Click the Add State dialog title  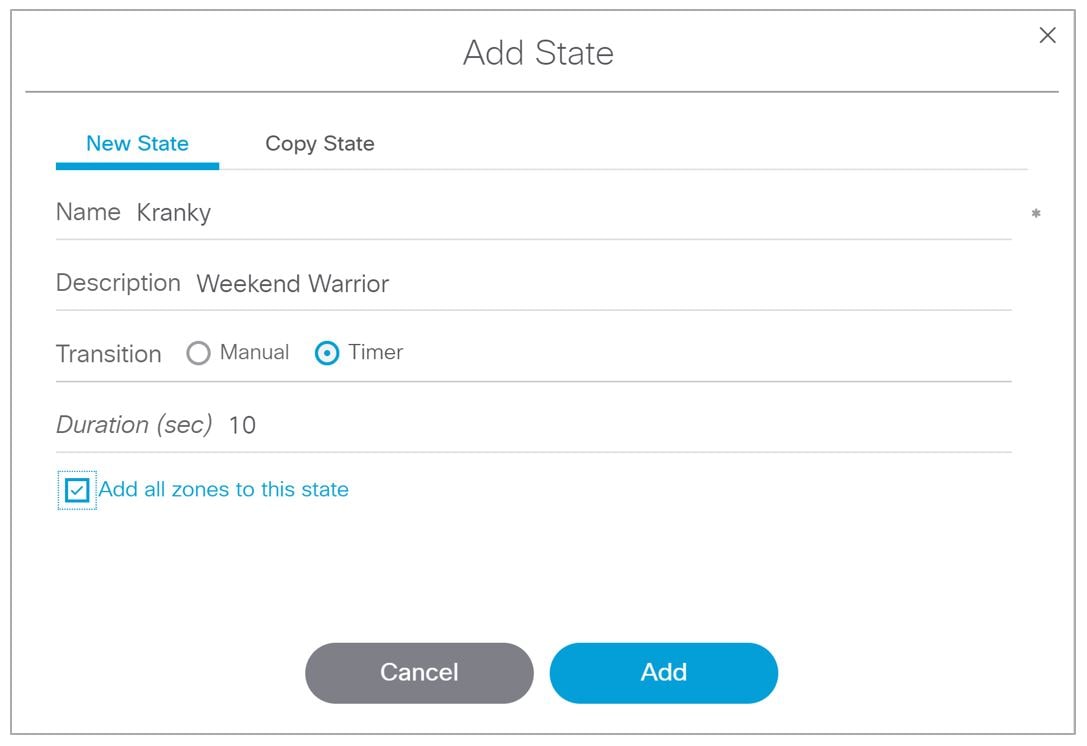[539, 53]
